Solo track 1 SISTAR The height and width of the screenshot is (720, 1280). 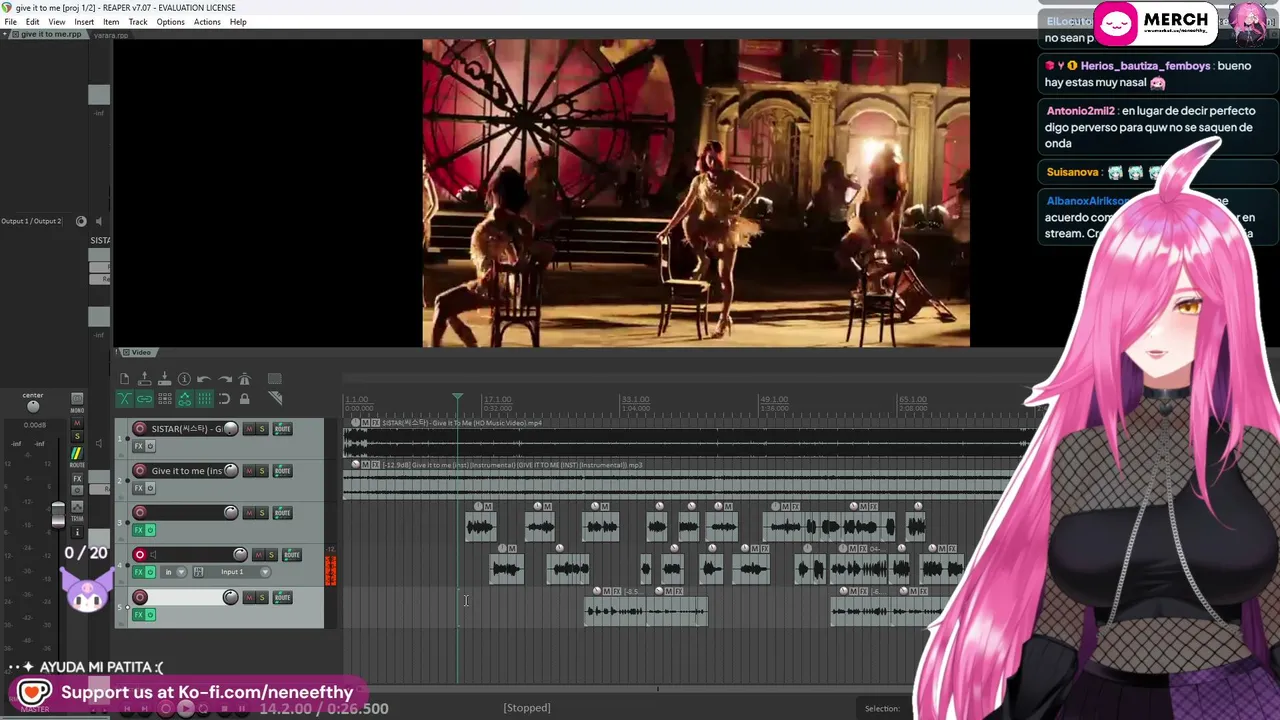[x=262, y=429]
